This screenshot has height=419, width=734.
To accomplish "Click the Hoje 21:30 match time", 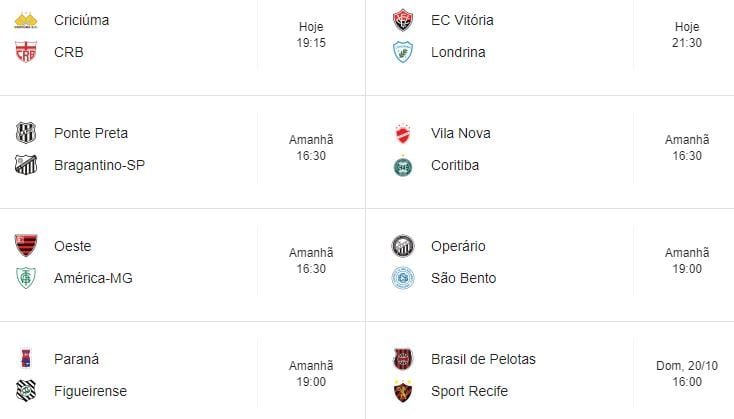I will point(687,35).
